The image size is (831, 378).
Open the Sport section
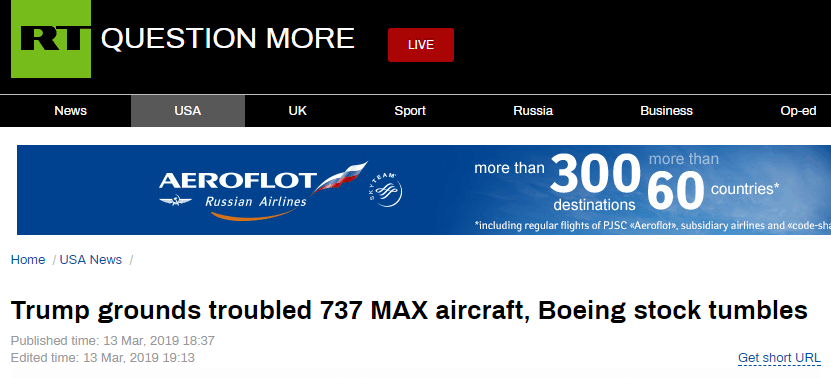[410, 111]
